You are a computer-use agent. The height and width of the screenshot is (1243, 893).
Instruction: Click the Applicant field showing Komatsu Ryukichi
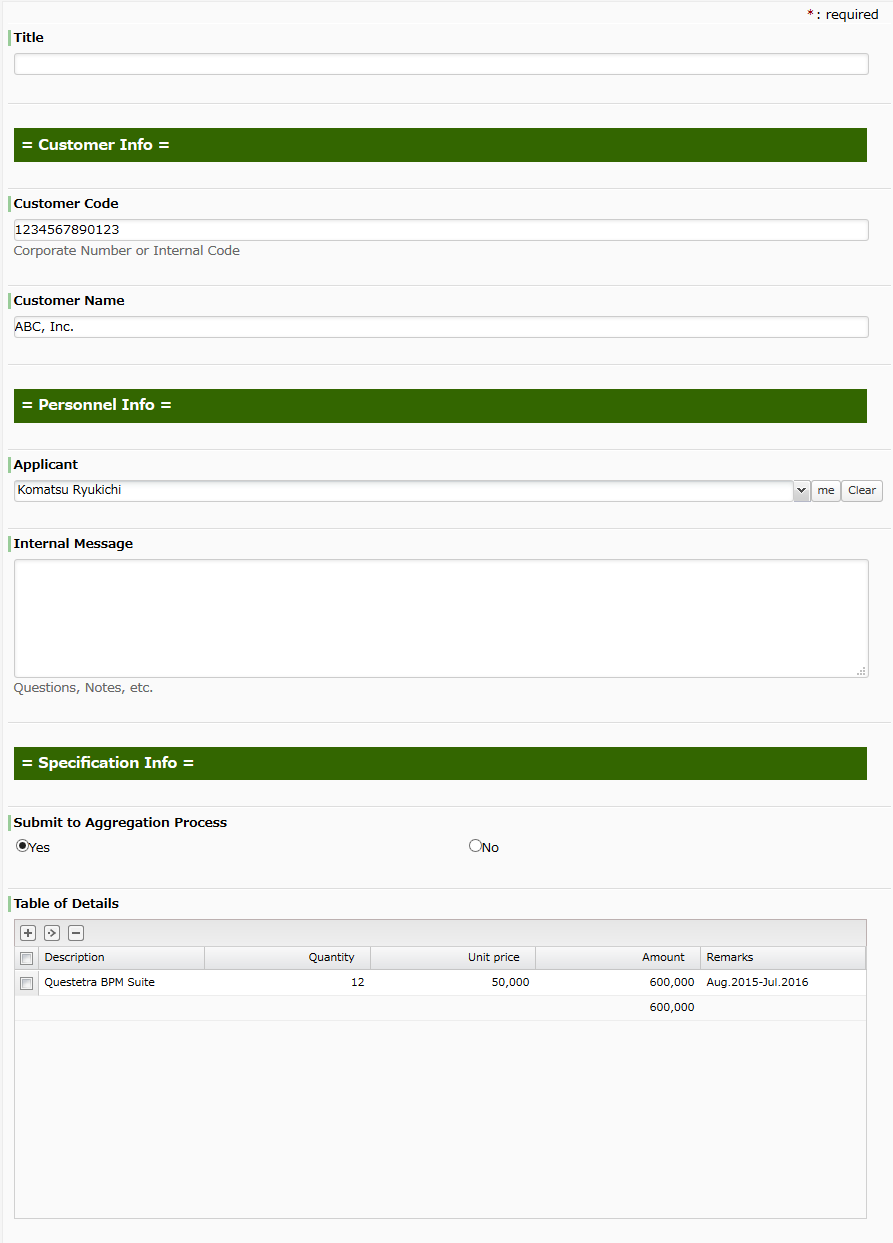coord(400,490)
